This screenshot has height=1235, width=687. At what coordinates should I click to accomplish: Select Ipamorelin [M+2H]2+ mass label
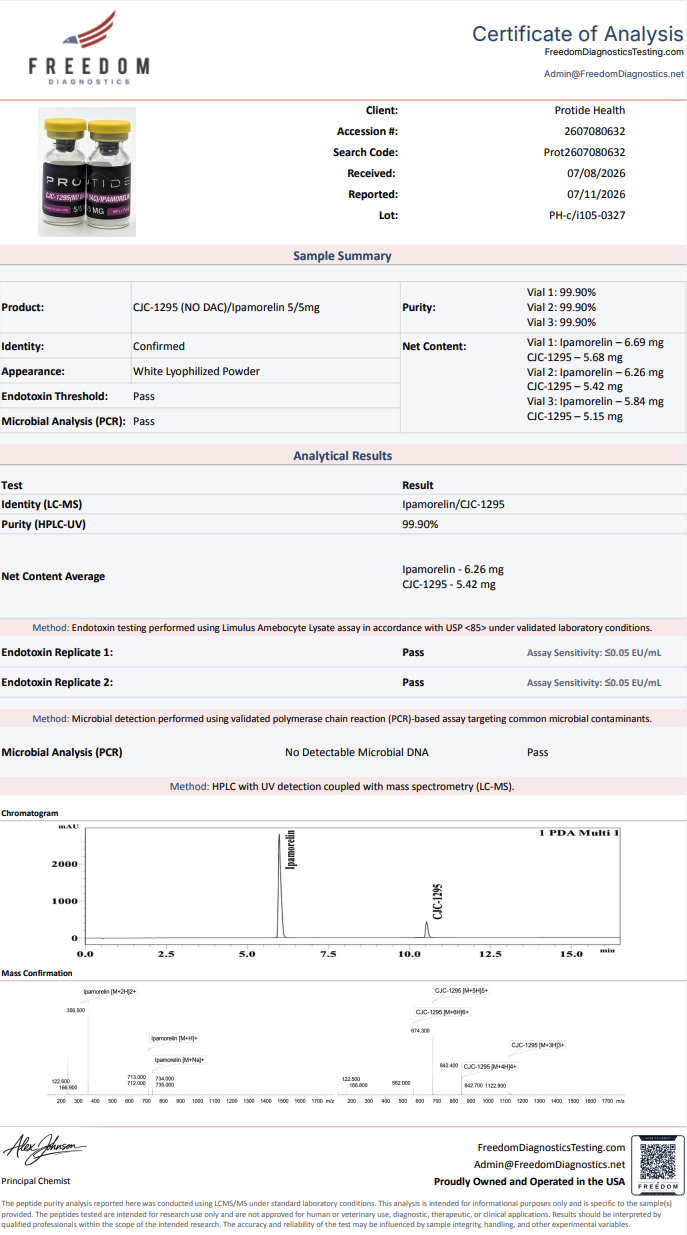(110, 991)
